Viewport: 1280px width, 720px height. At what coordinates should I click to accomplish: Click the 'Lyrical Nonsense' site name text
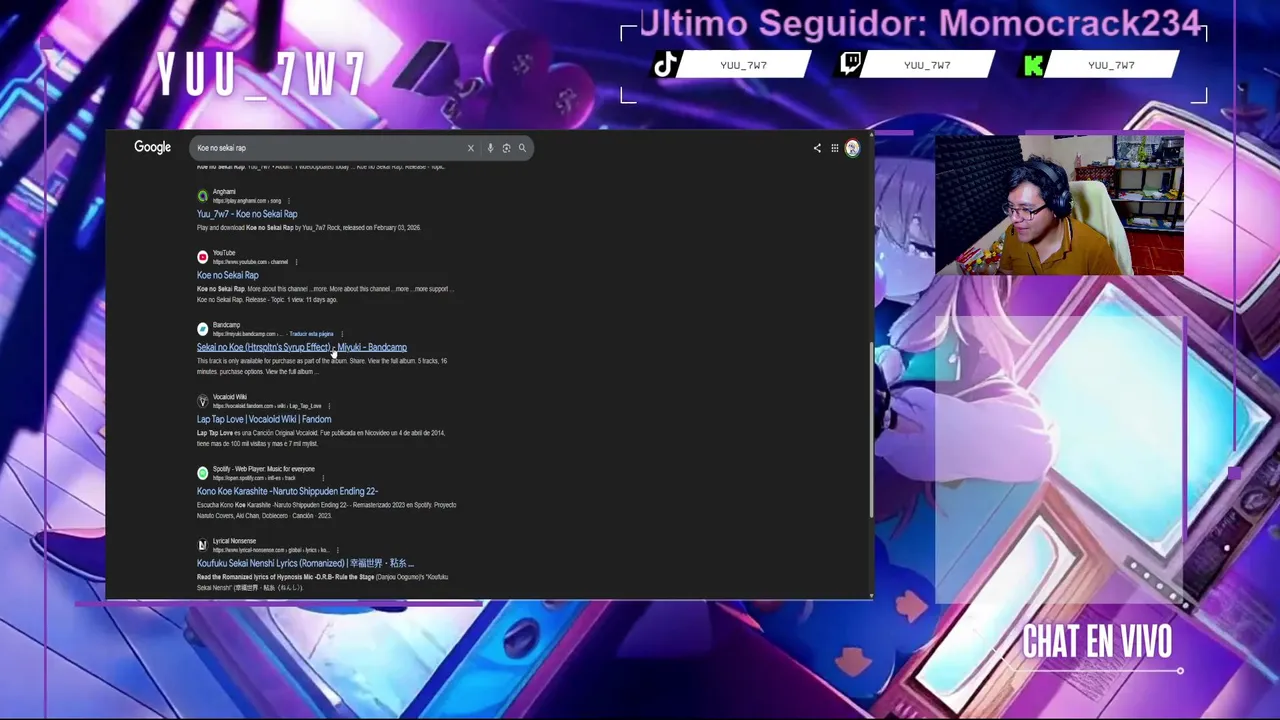click(x=234, y=541)
